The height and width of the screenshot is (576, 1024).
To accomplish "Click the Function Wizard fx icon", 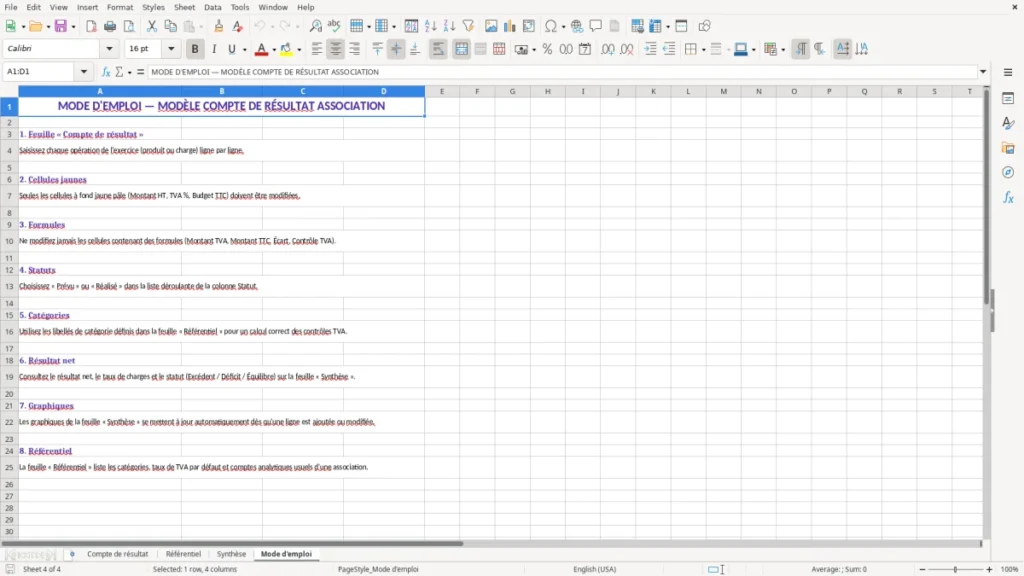I will (106, 72).
